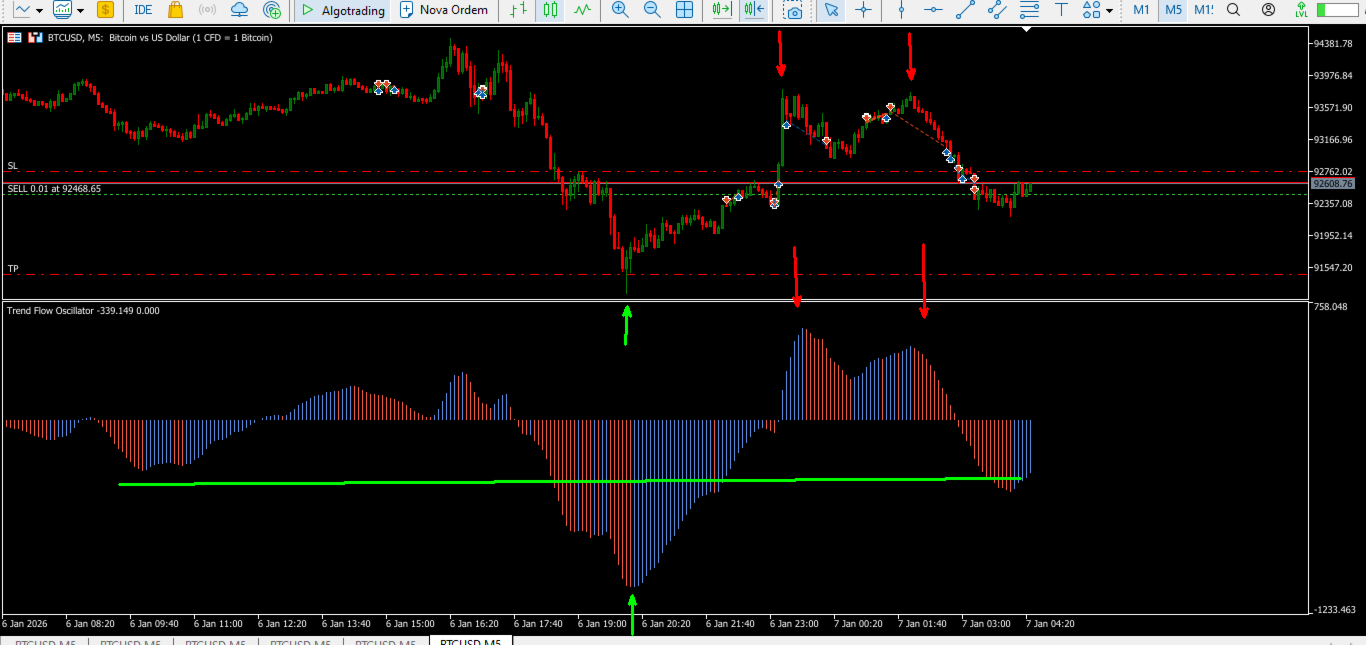Click the current price label 92608.76
The width and height of the screenshot is (1366, 645).
pyautogui.click(x=1333, y=183)
